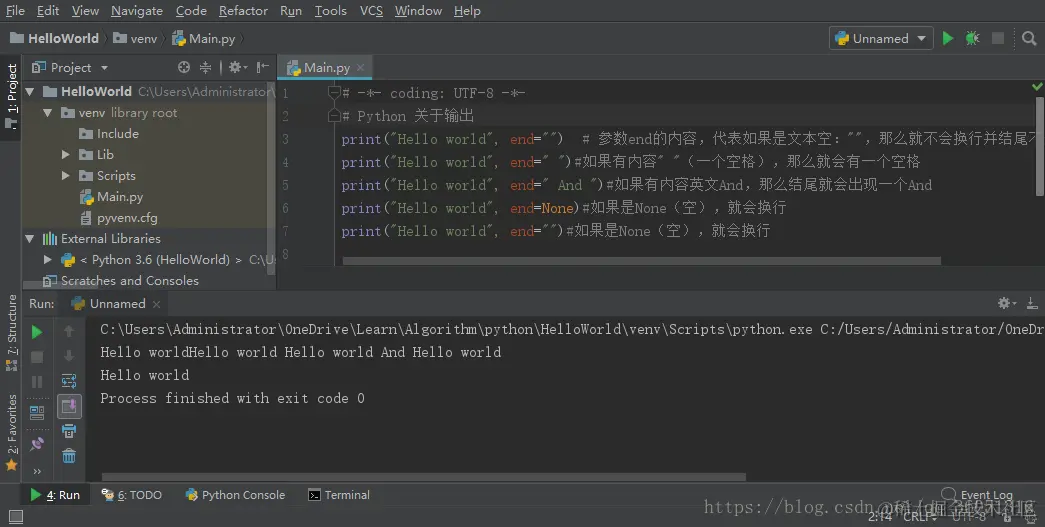Click the HelloWorld breadcrumb in the navigation bar
Viewport: 1045px width, 527px height.
tap(55, 39)
